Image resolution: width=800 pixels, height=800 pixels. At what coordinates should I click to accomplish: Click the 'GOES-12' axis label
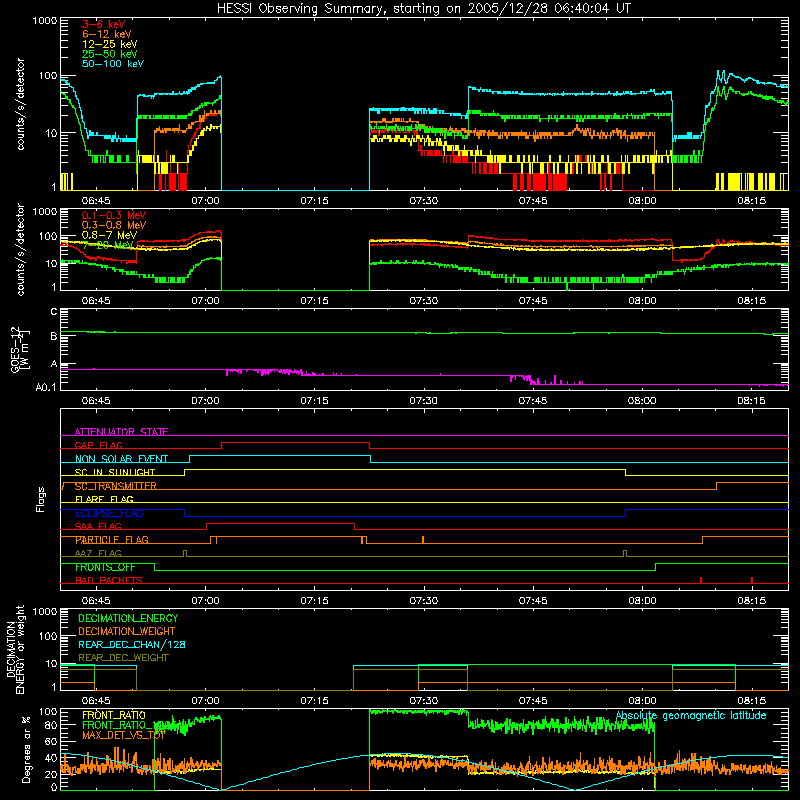16,349
